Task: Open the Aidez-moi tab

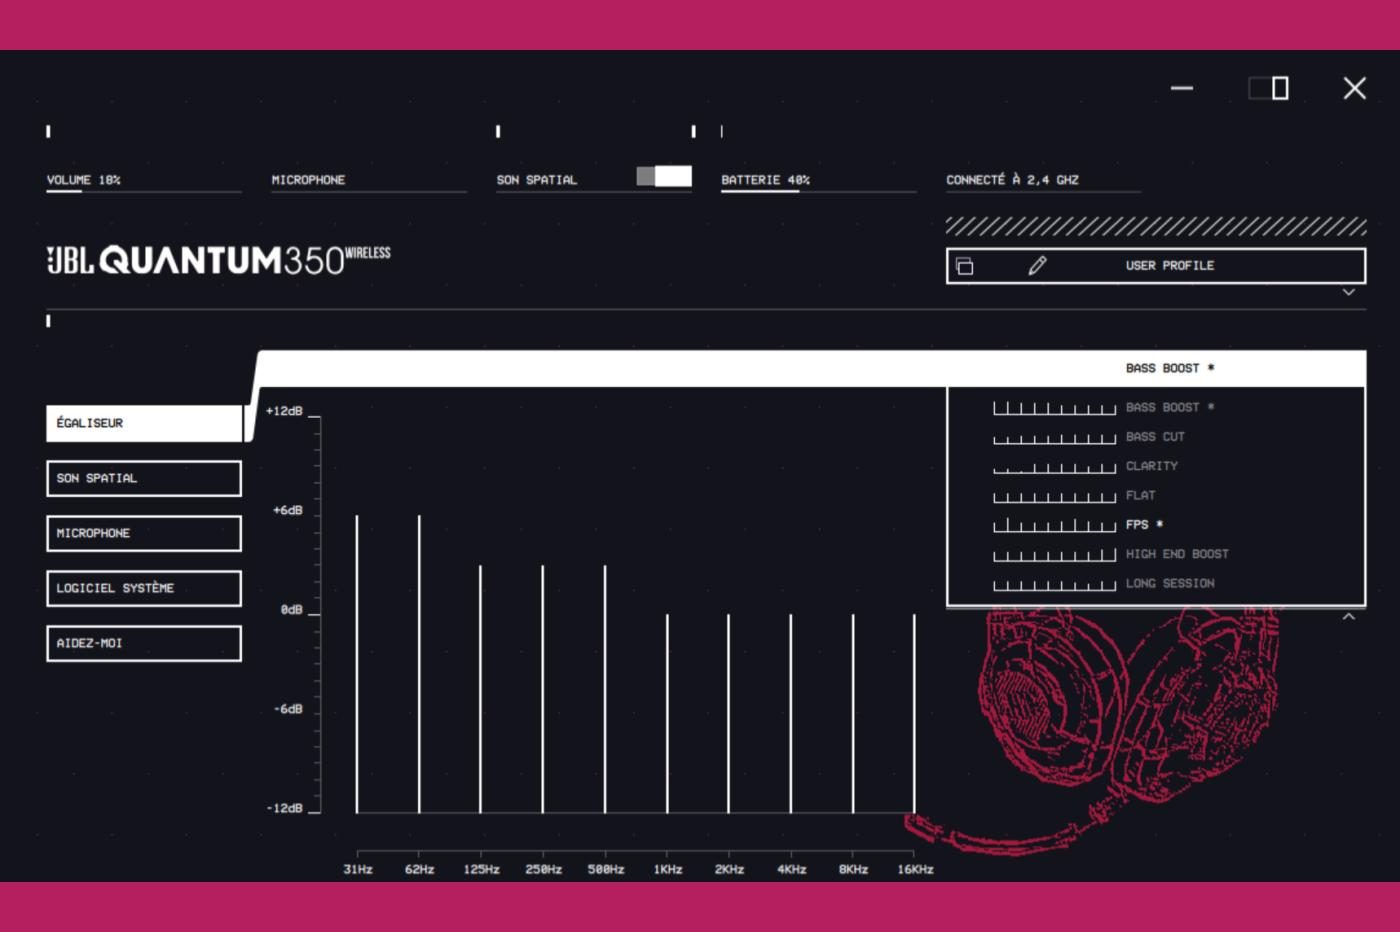Action: (x=144, y=643)
